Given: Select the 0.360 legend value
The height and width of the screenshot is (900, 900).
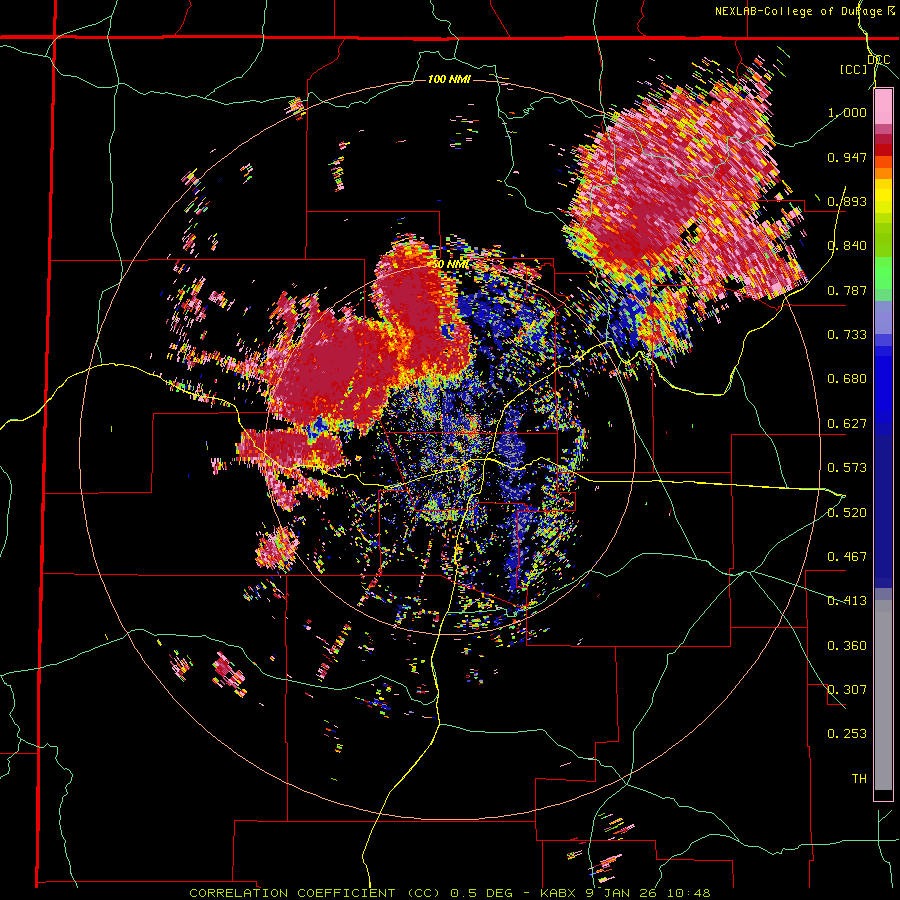Looking at the screenshot, I should click(x=847, y=646).
